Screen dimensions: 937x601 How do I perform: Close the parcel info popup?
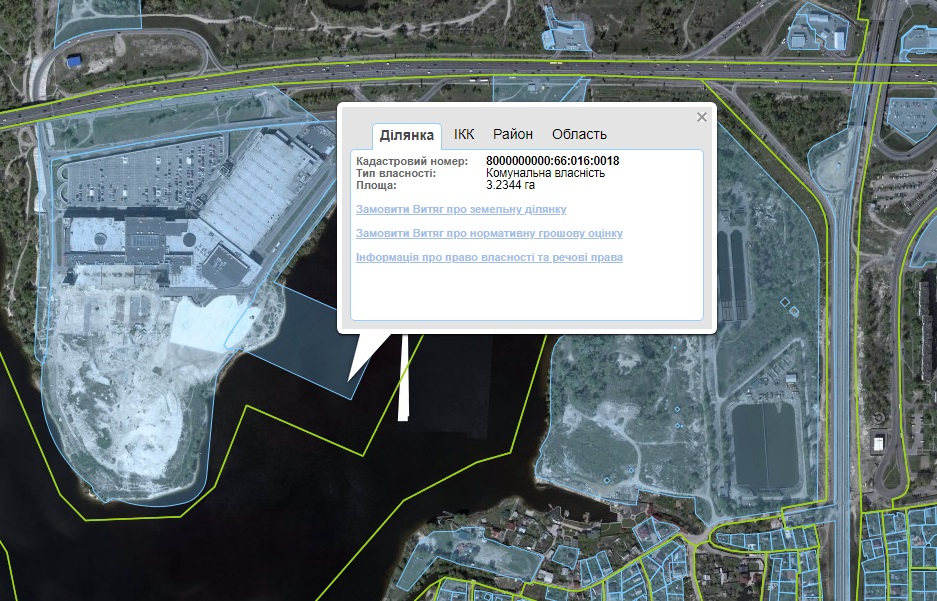[701, 117]
